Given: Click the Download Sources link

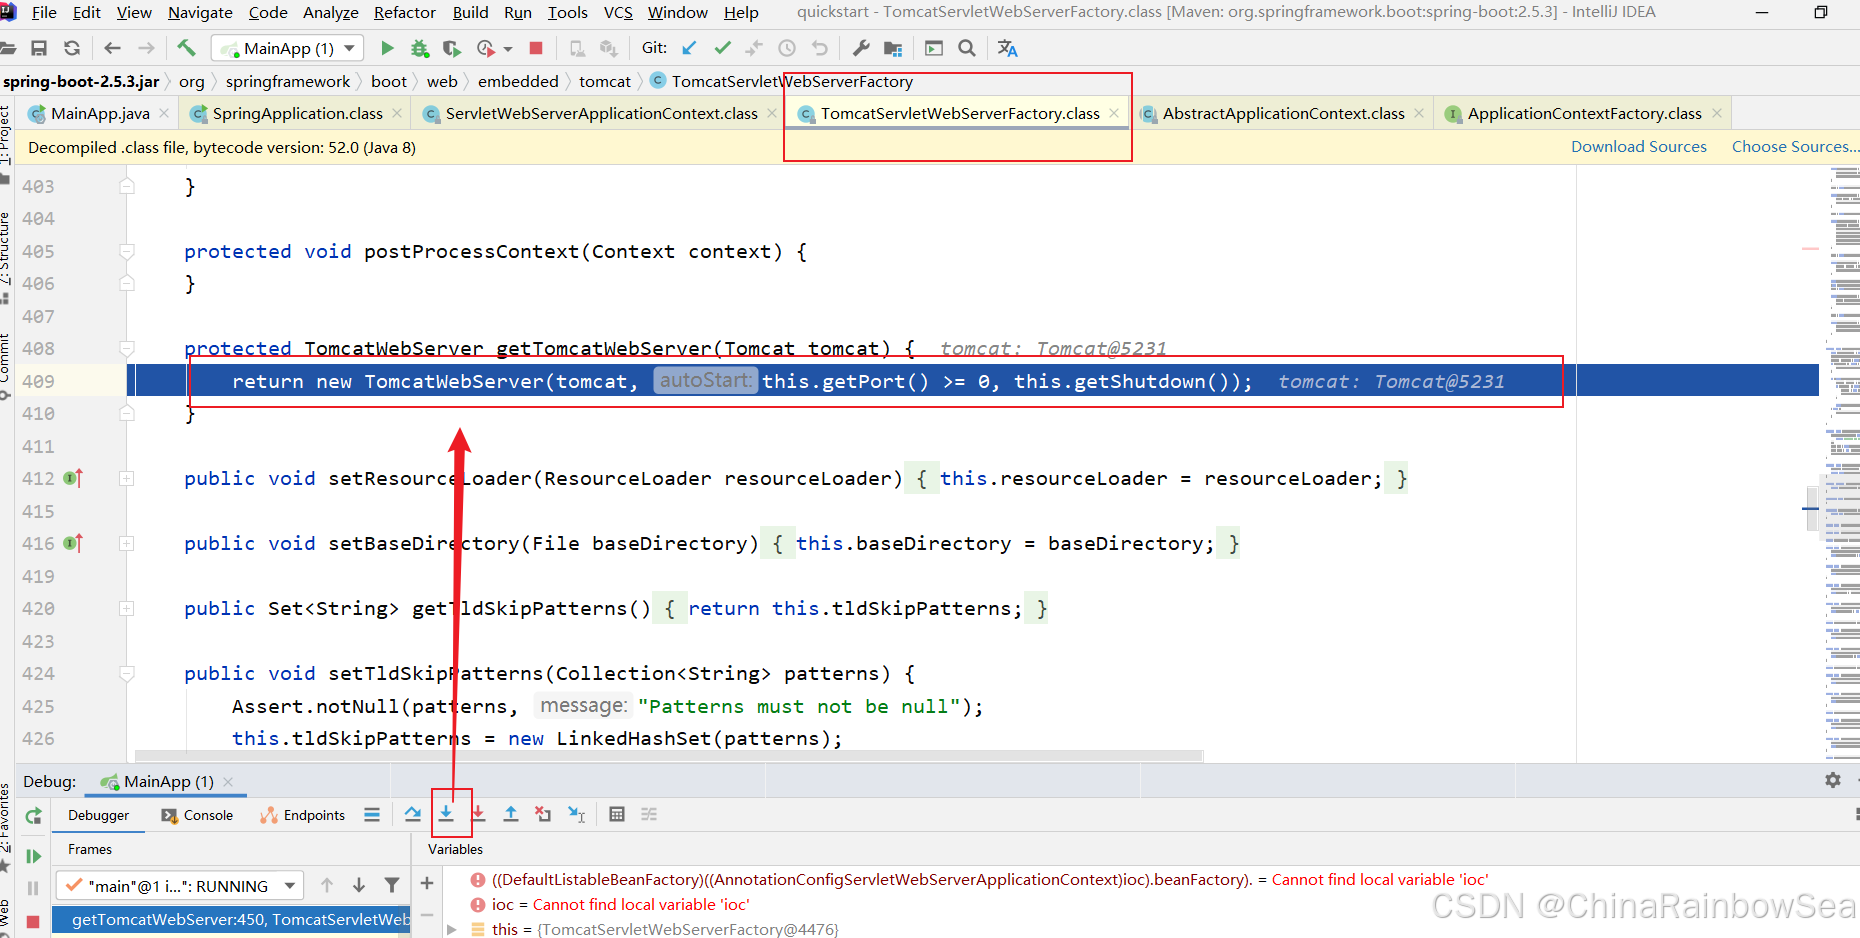Looking at the screenshot, I should point(1638,147).
